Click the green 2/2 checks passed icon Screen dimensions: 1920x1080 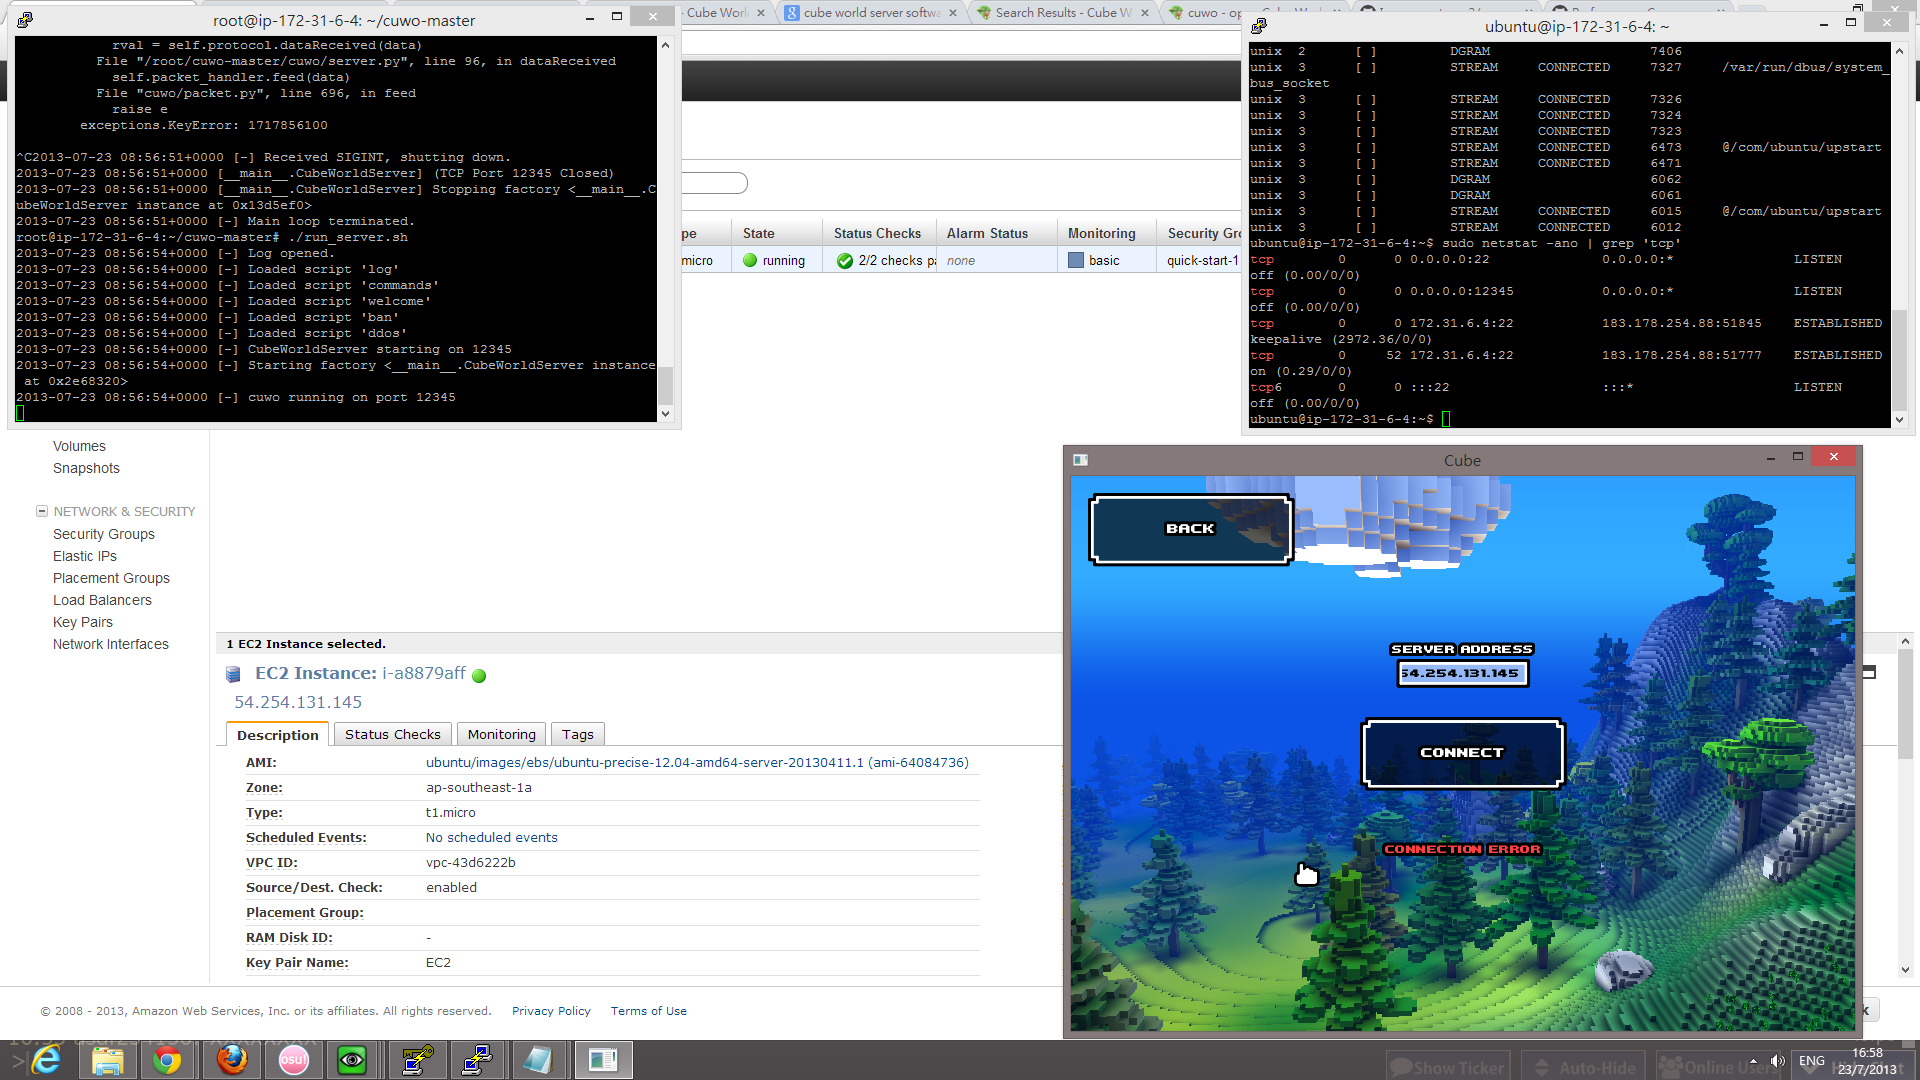click(x=845, y=261)
